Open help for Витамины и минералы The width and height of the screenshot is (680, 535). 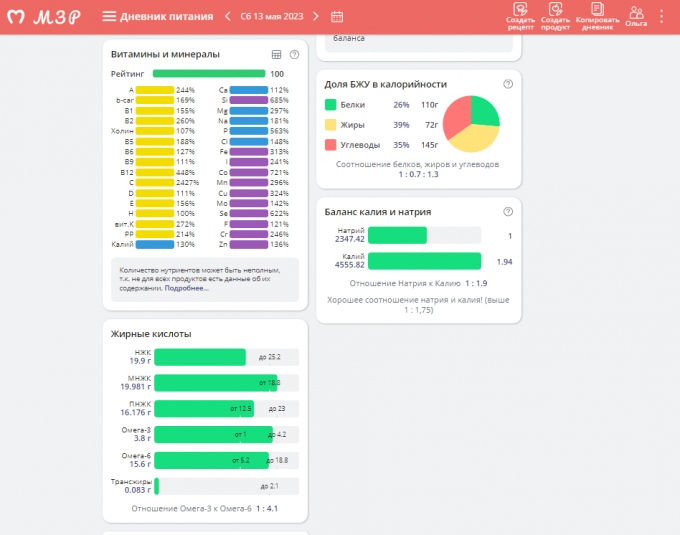pos(294,54)
